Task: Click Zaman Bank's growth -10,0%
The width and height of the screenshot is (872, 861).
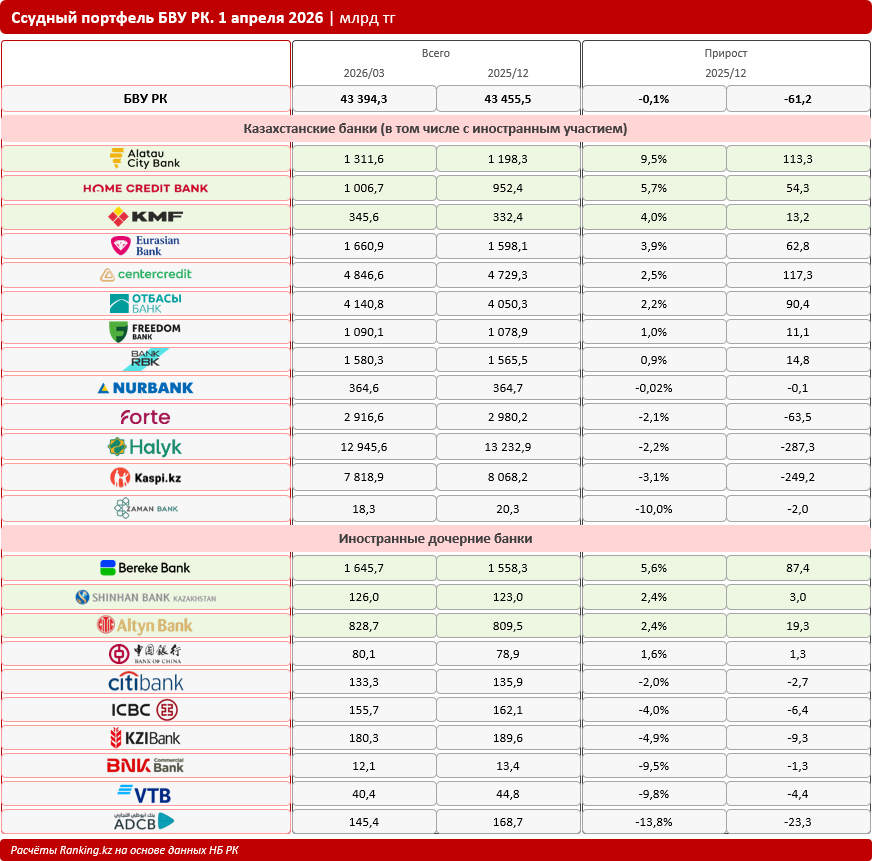Action: 653,509
